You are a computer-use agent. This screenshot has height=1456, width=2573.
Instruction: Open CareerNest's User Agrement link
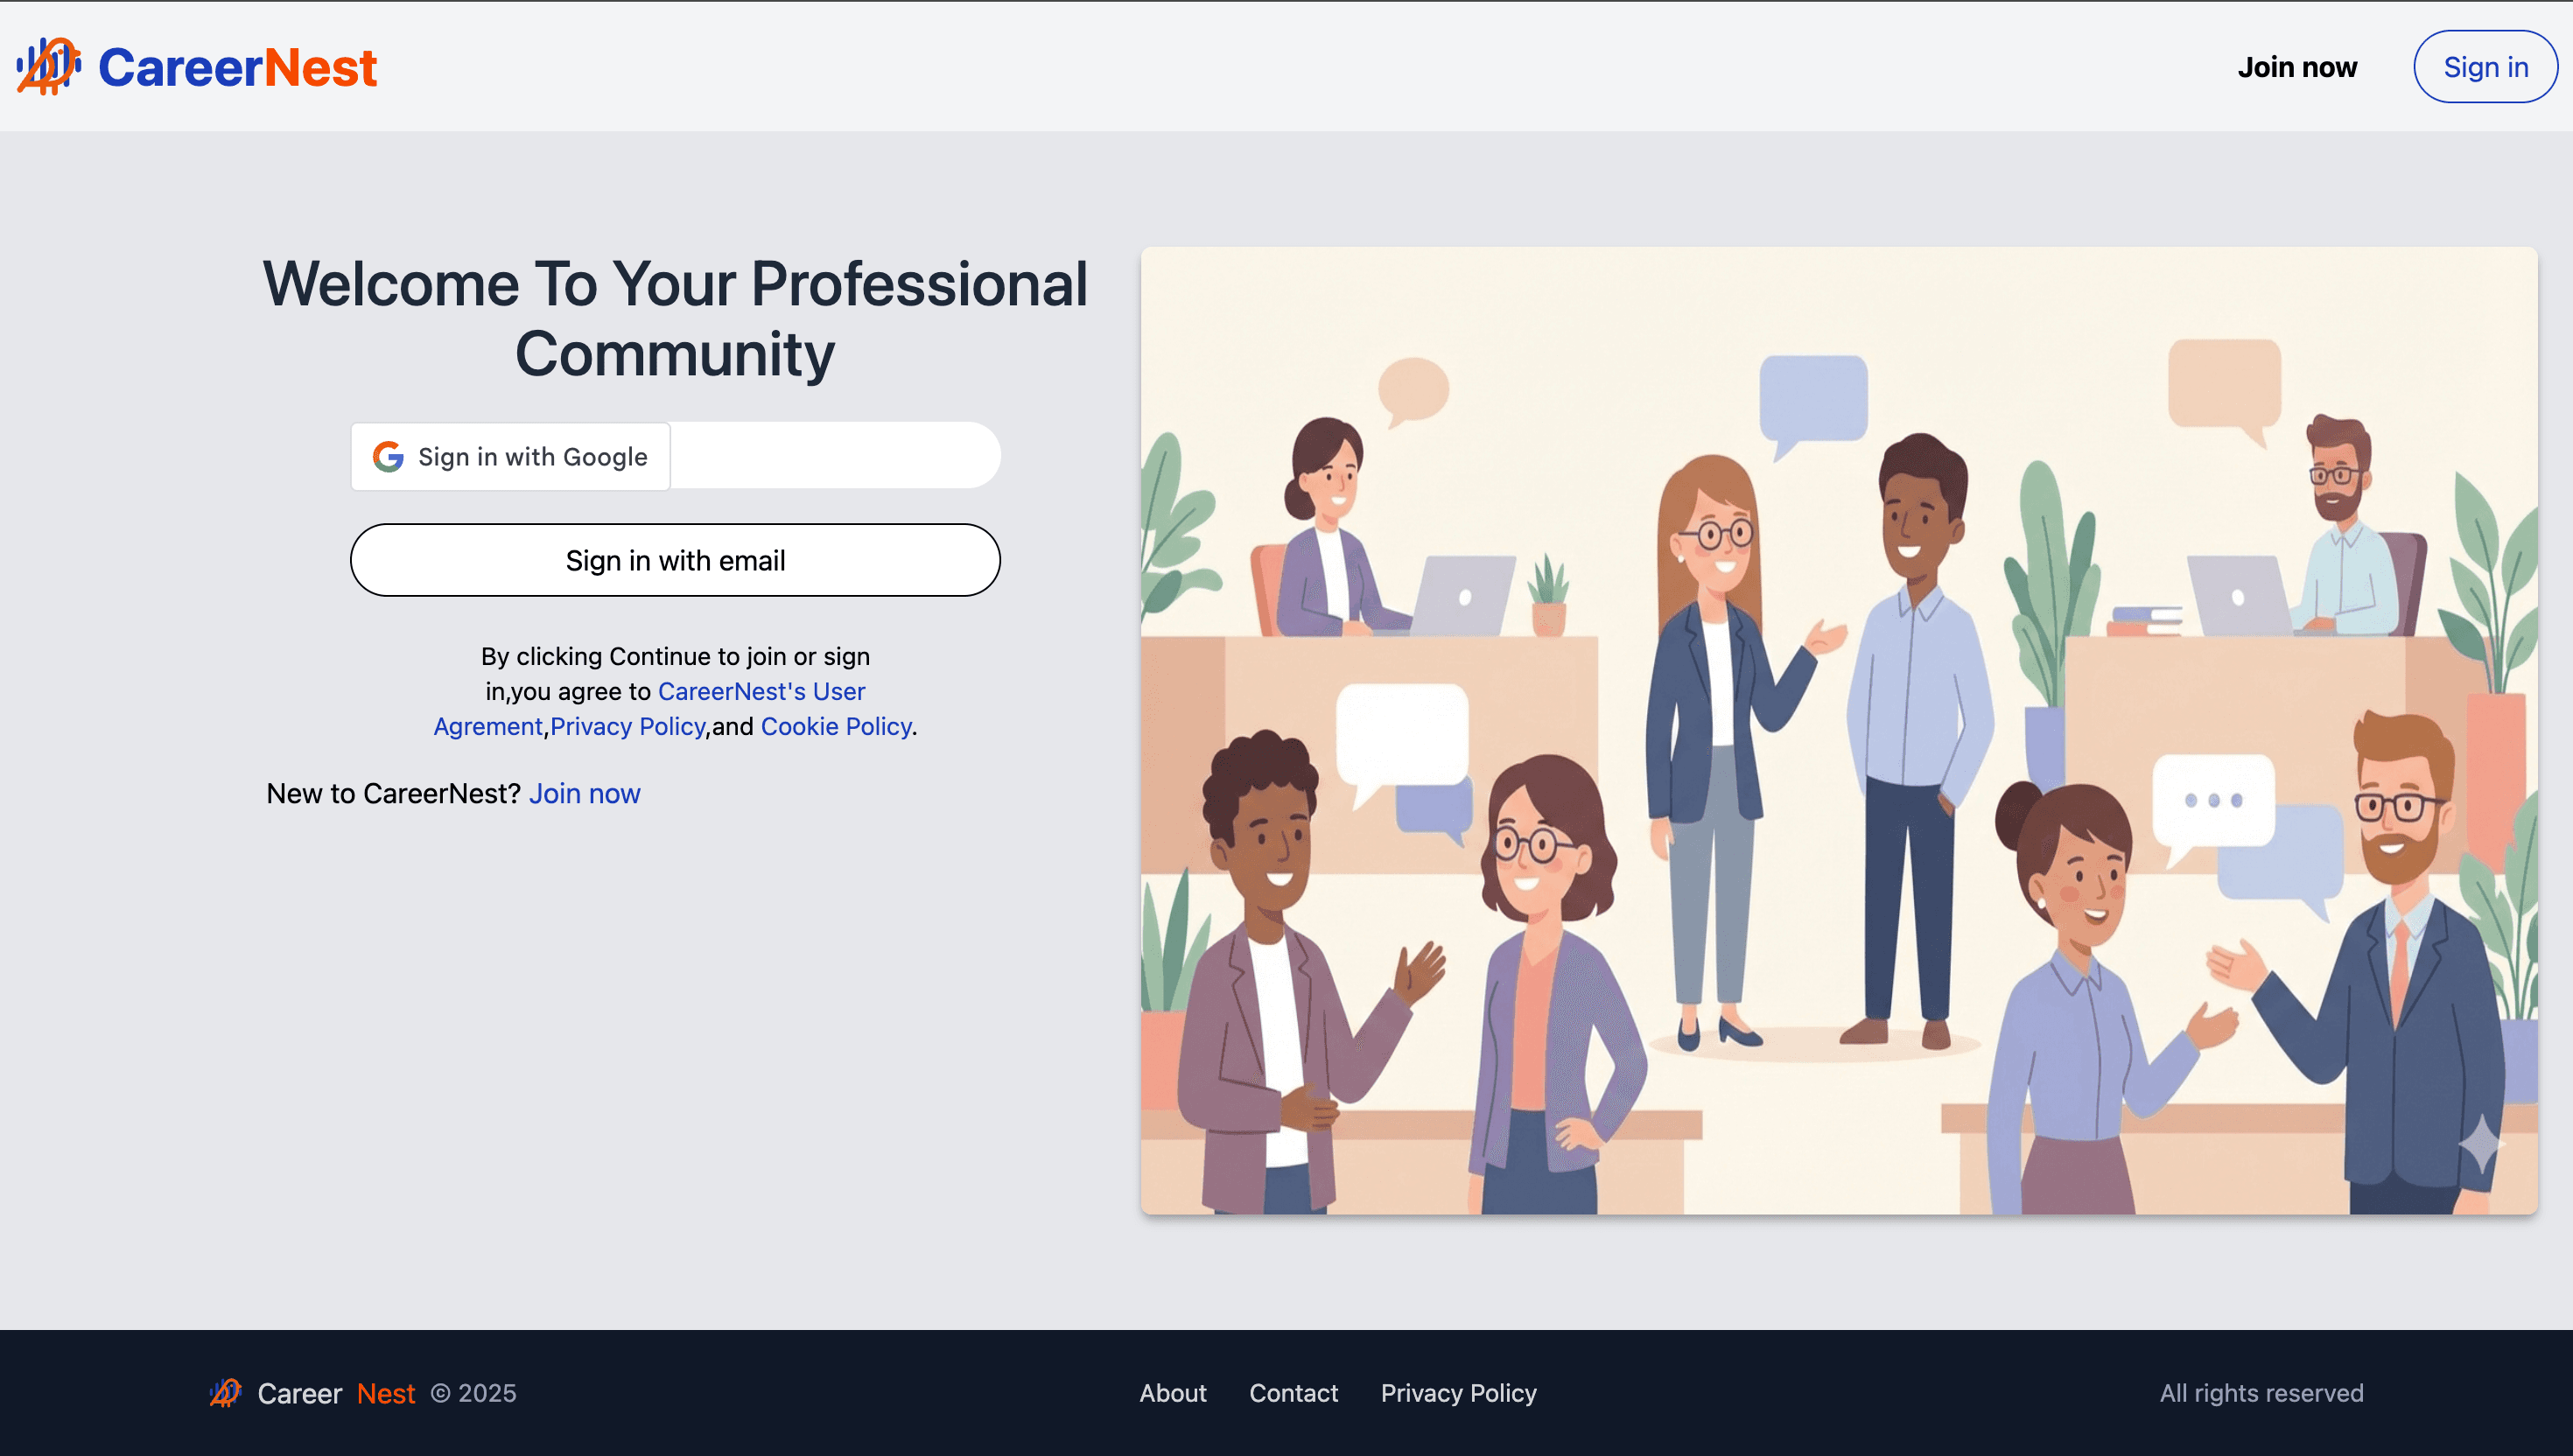coord(650,708)
